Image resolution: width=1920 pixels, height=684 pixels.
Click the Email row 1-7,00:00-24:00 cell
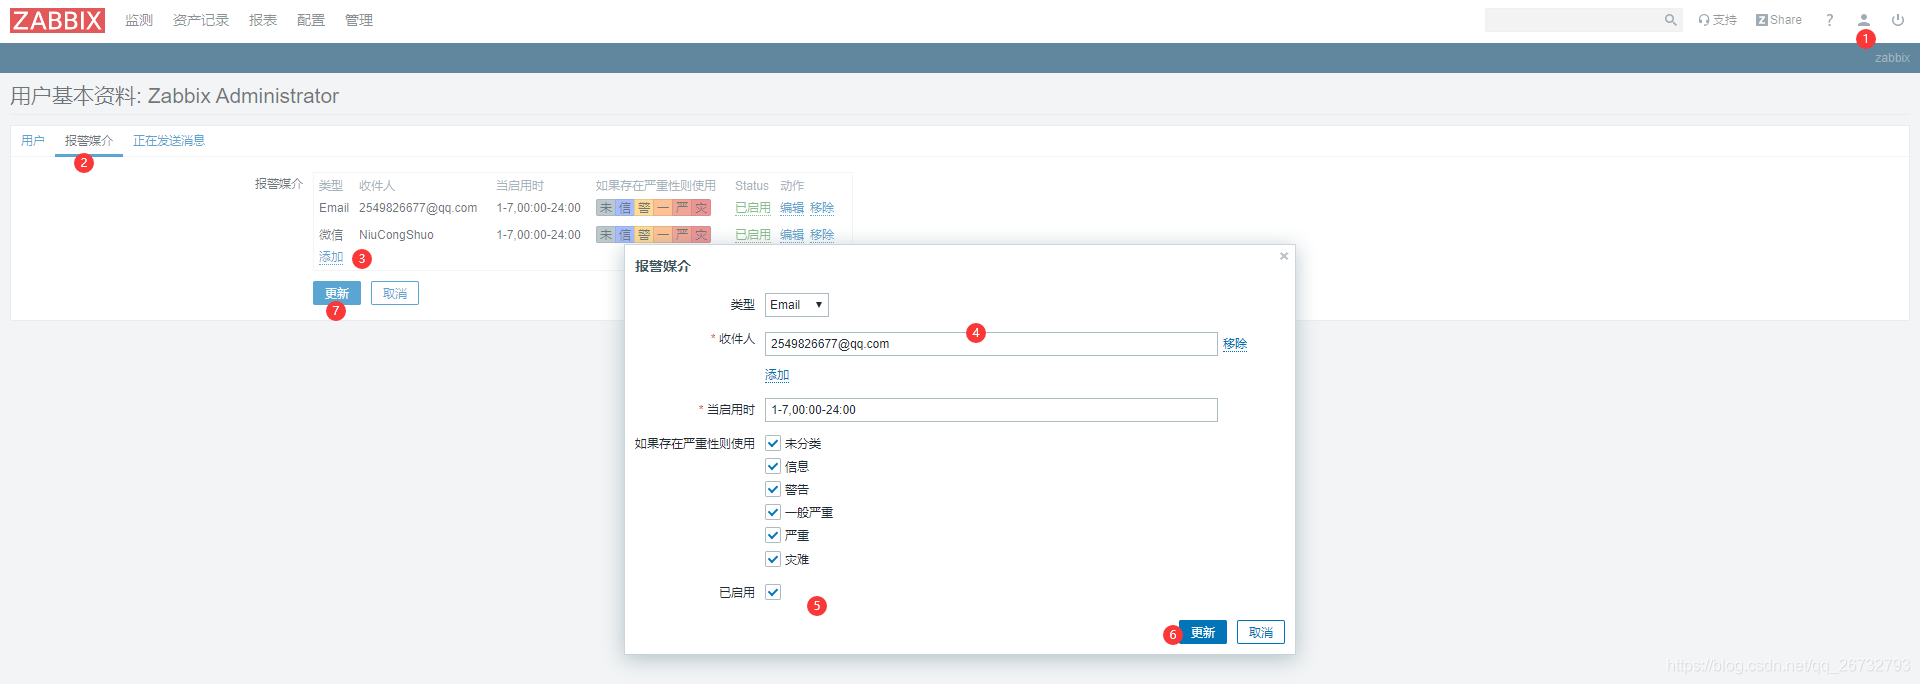(538, 208)
